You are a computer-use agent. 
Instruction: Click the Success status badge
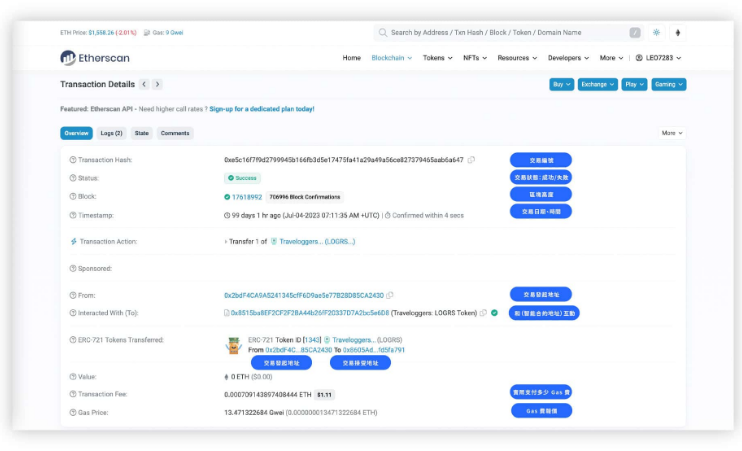[242, 178]
